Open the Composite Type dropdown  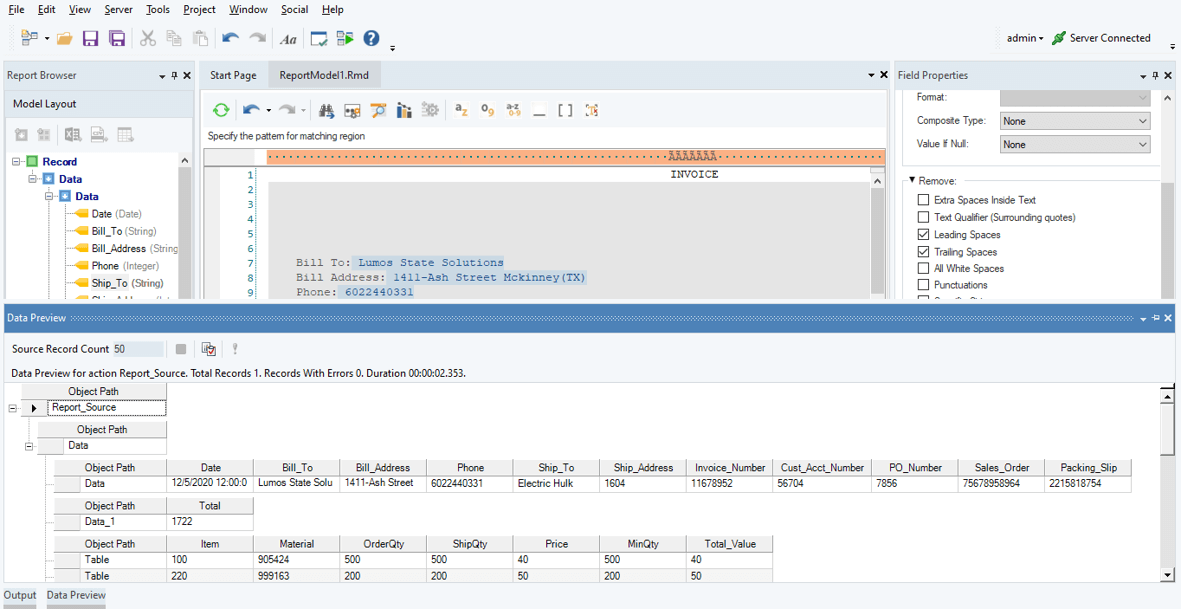(1075, 121)
